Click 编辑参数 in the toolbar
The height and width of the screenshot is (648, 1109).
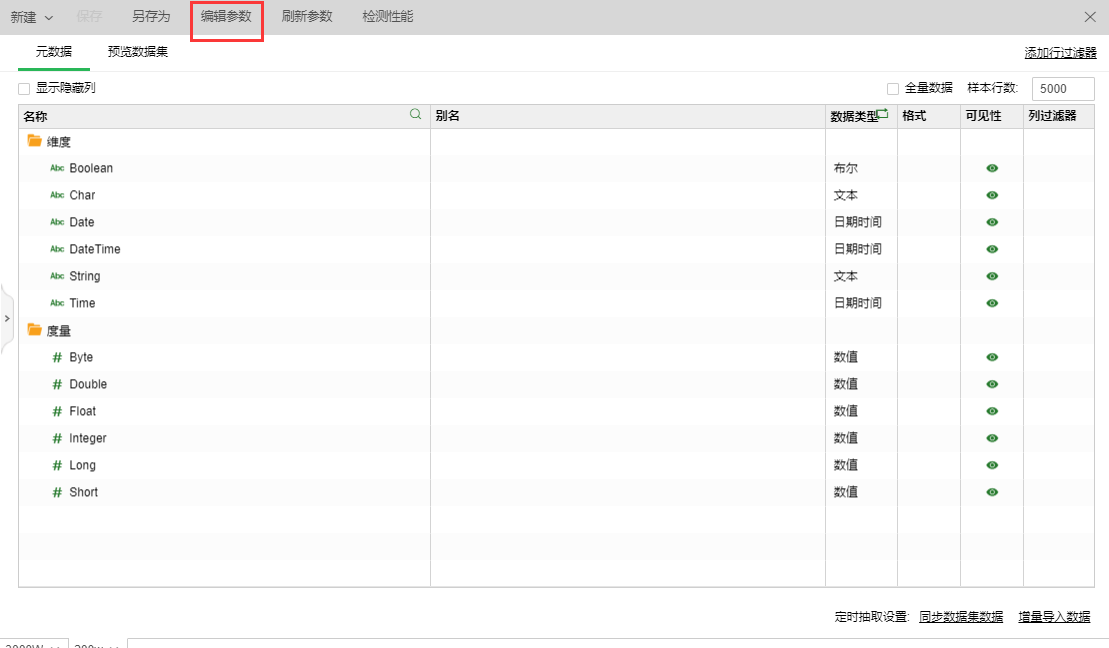coord(226,17)
